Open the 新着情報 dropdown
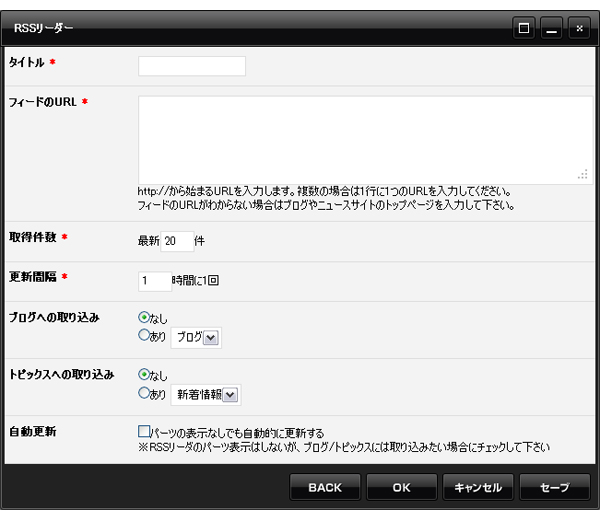This screenshot has height=530, width=600. coord(206,395)
